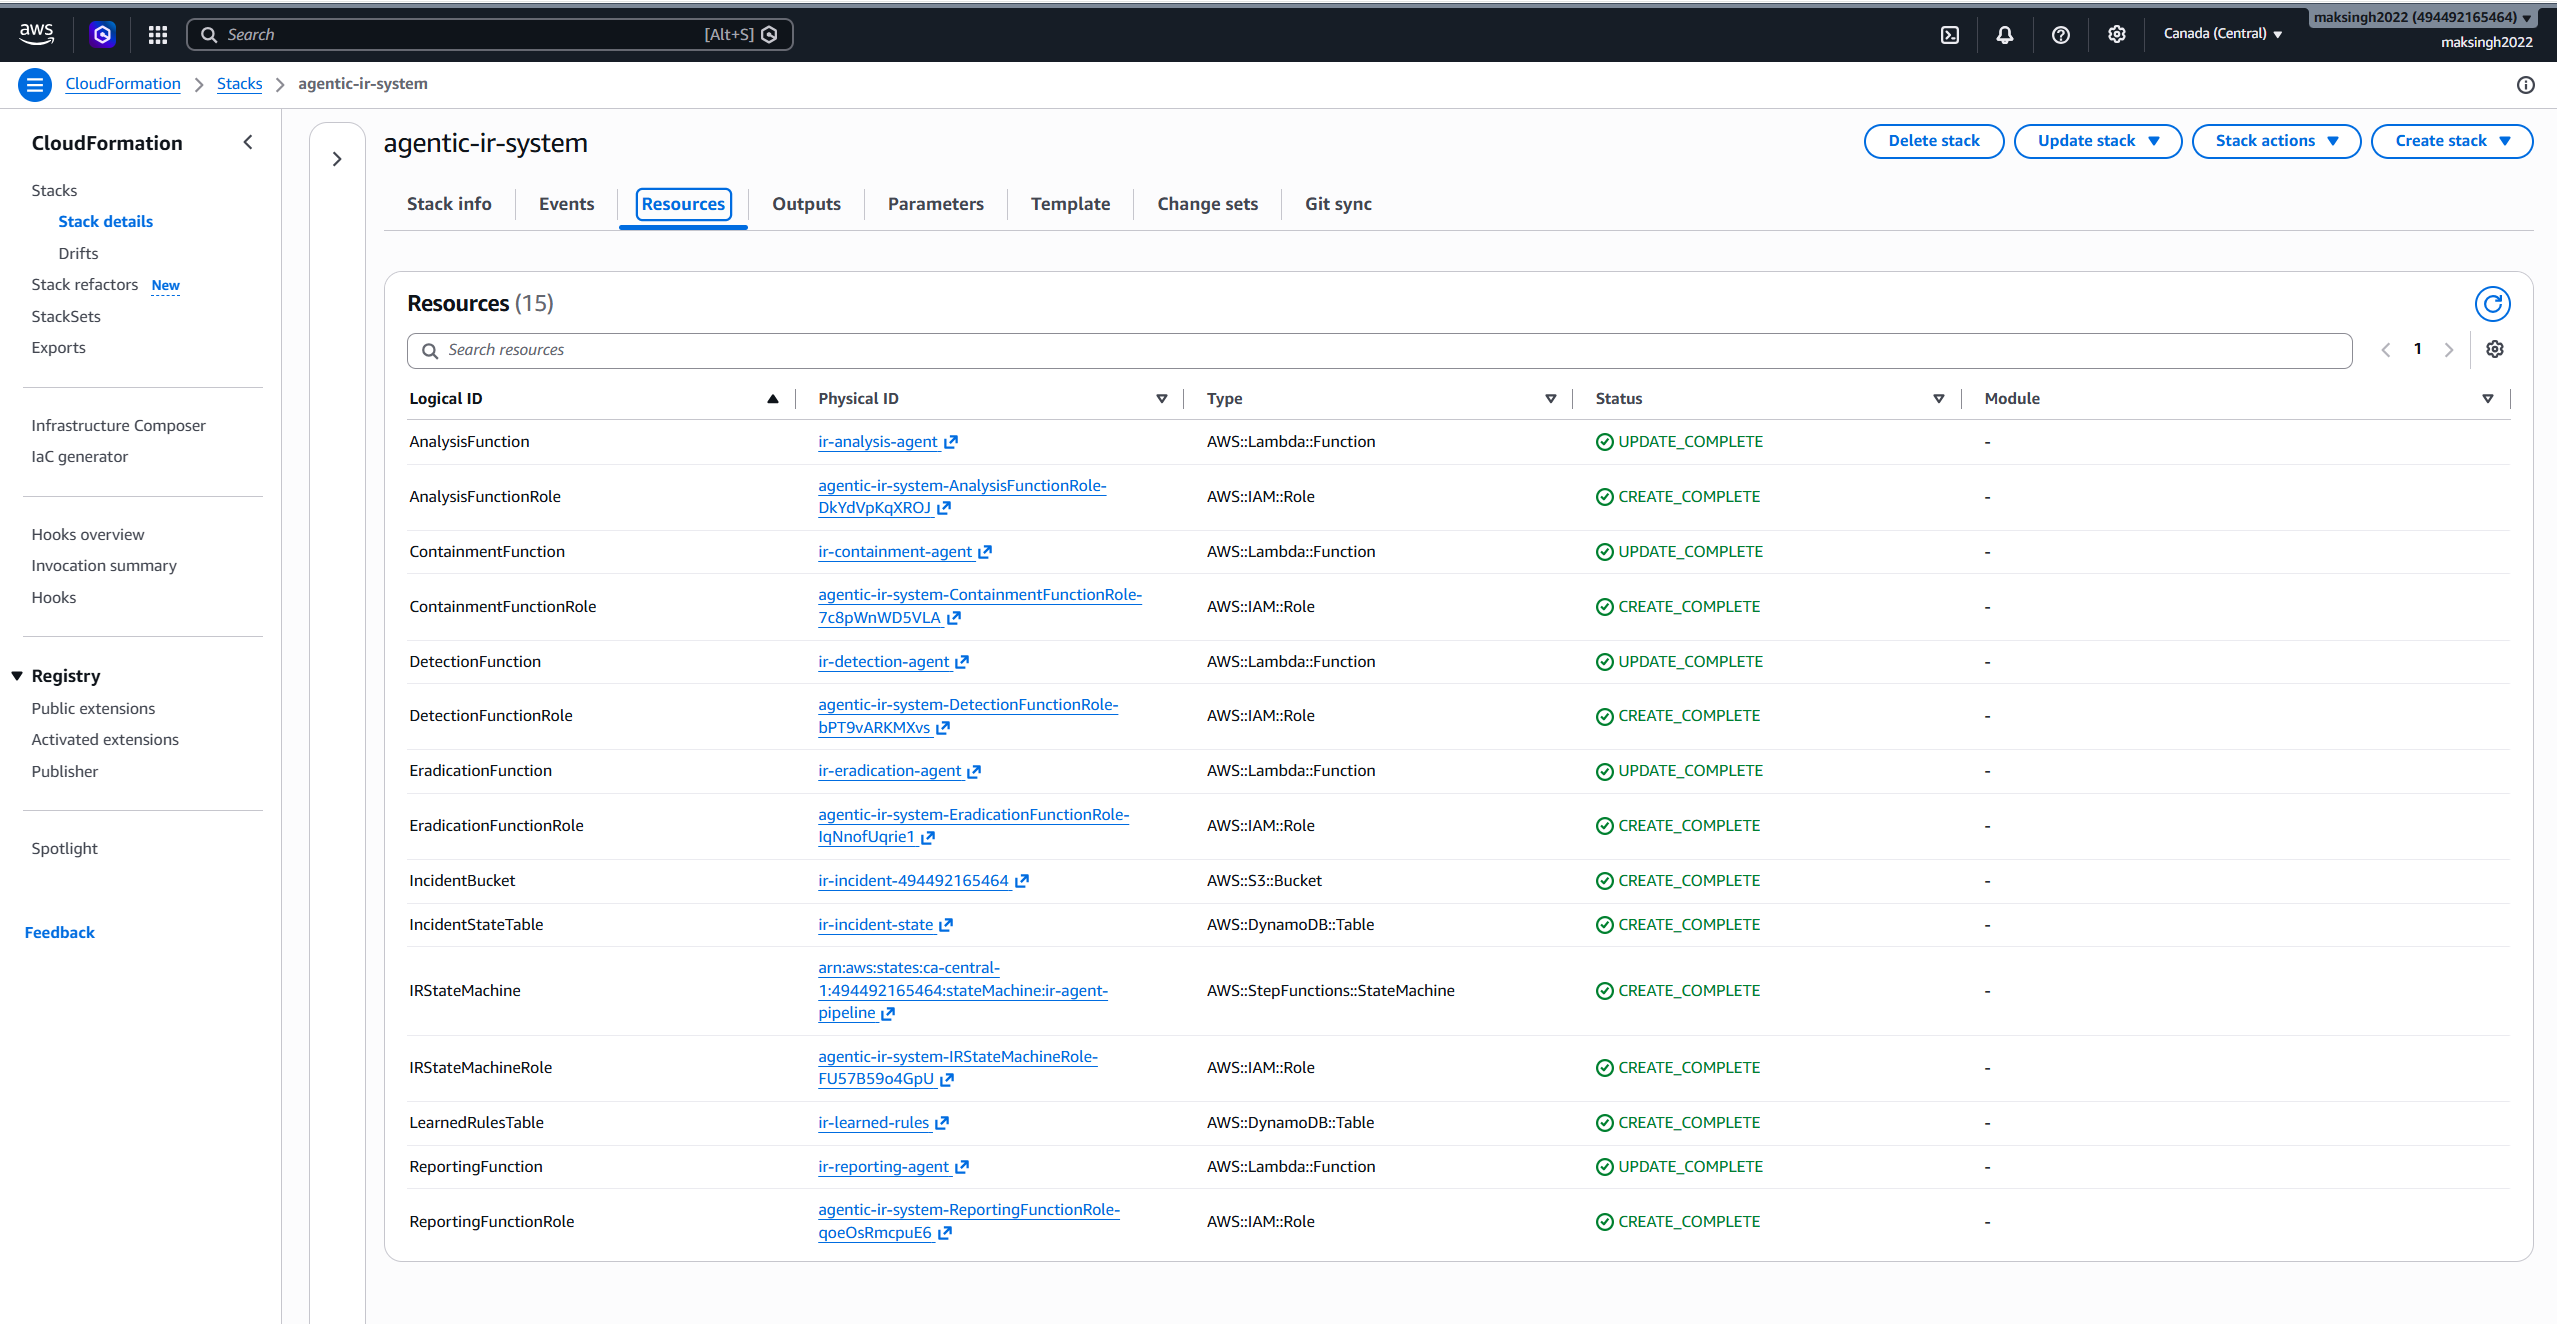This screenshot has width=2557, height=1324.
Task: Switch to the Git sync tab
Action: point(1338,204)
